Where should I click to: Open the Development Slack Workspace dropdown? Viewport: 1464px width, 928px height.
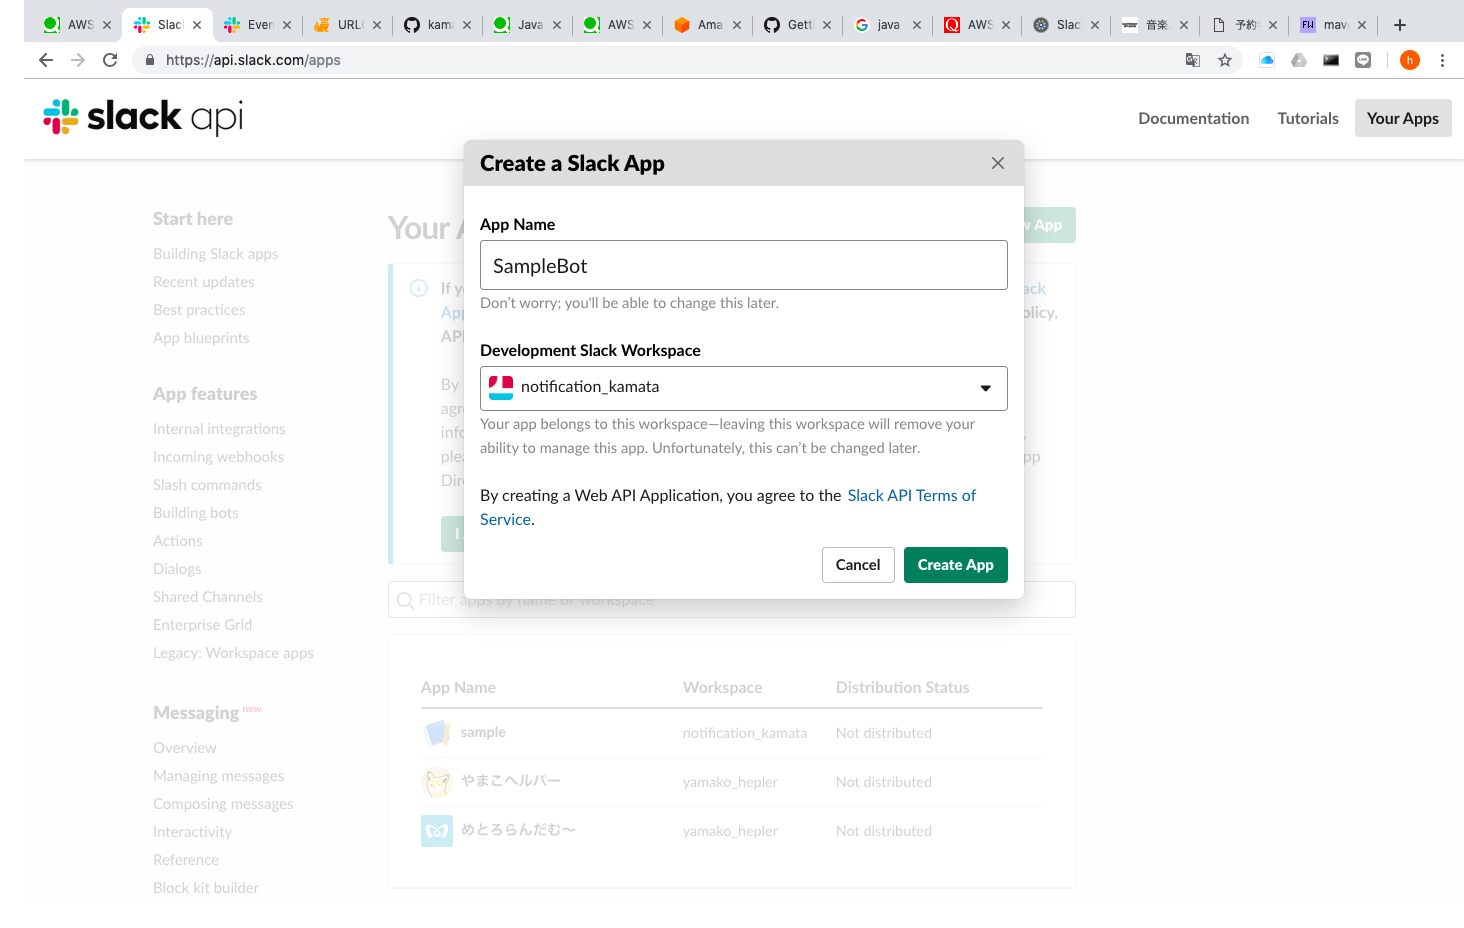click(x=743, y=388)
